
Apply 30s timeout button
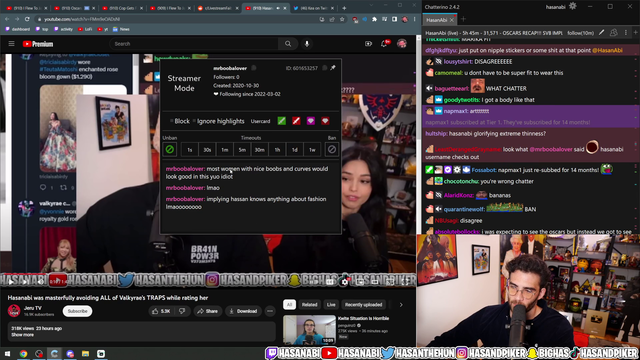tap(207, 150)
